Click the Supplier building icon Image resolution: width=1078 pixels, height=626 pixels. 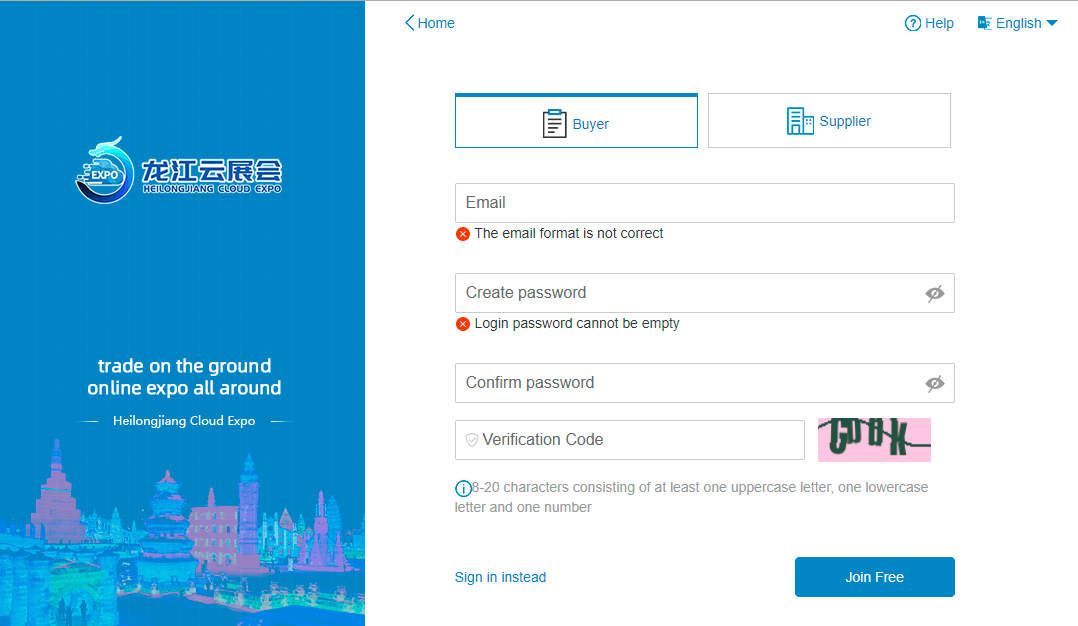tap(800, 121)
